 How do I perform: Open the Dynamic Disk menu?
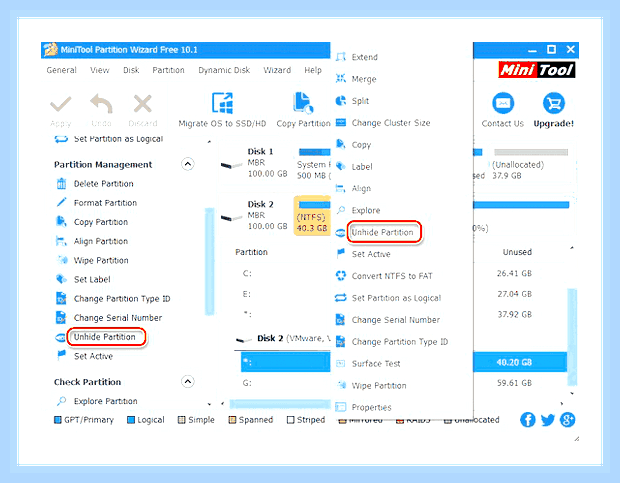[x=224, y=70]
